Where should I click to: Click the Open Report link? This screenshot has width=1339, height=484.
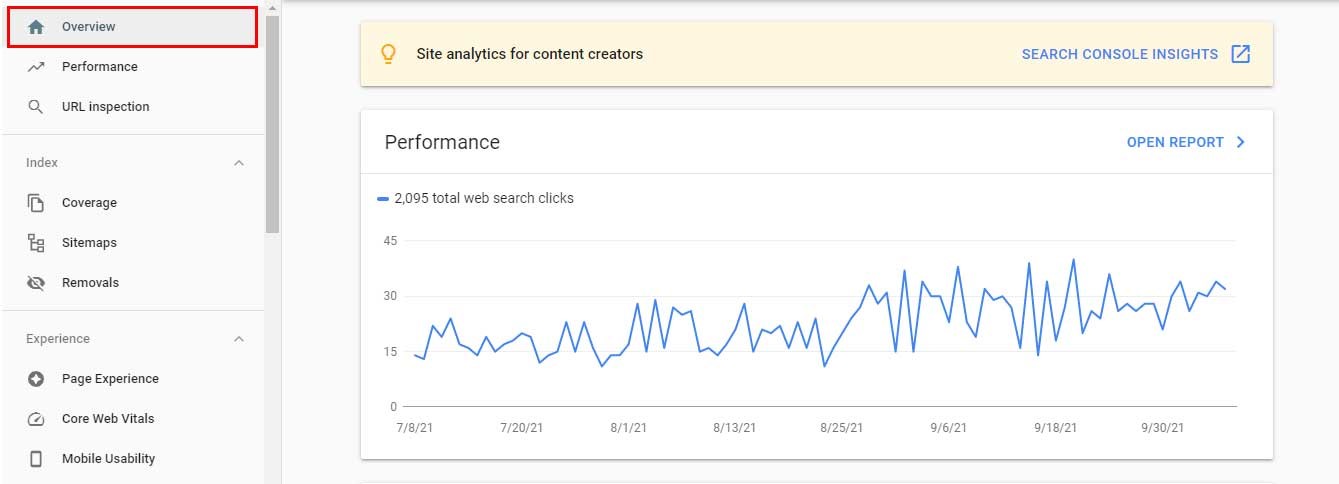(x=1175, y=142)
